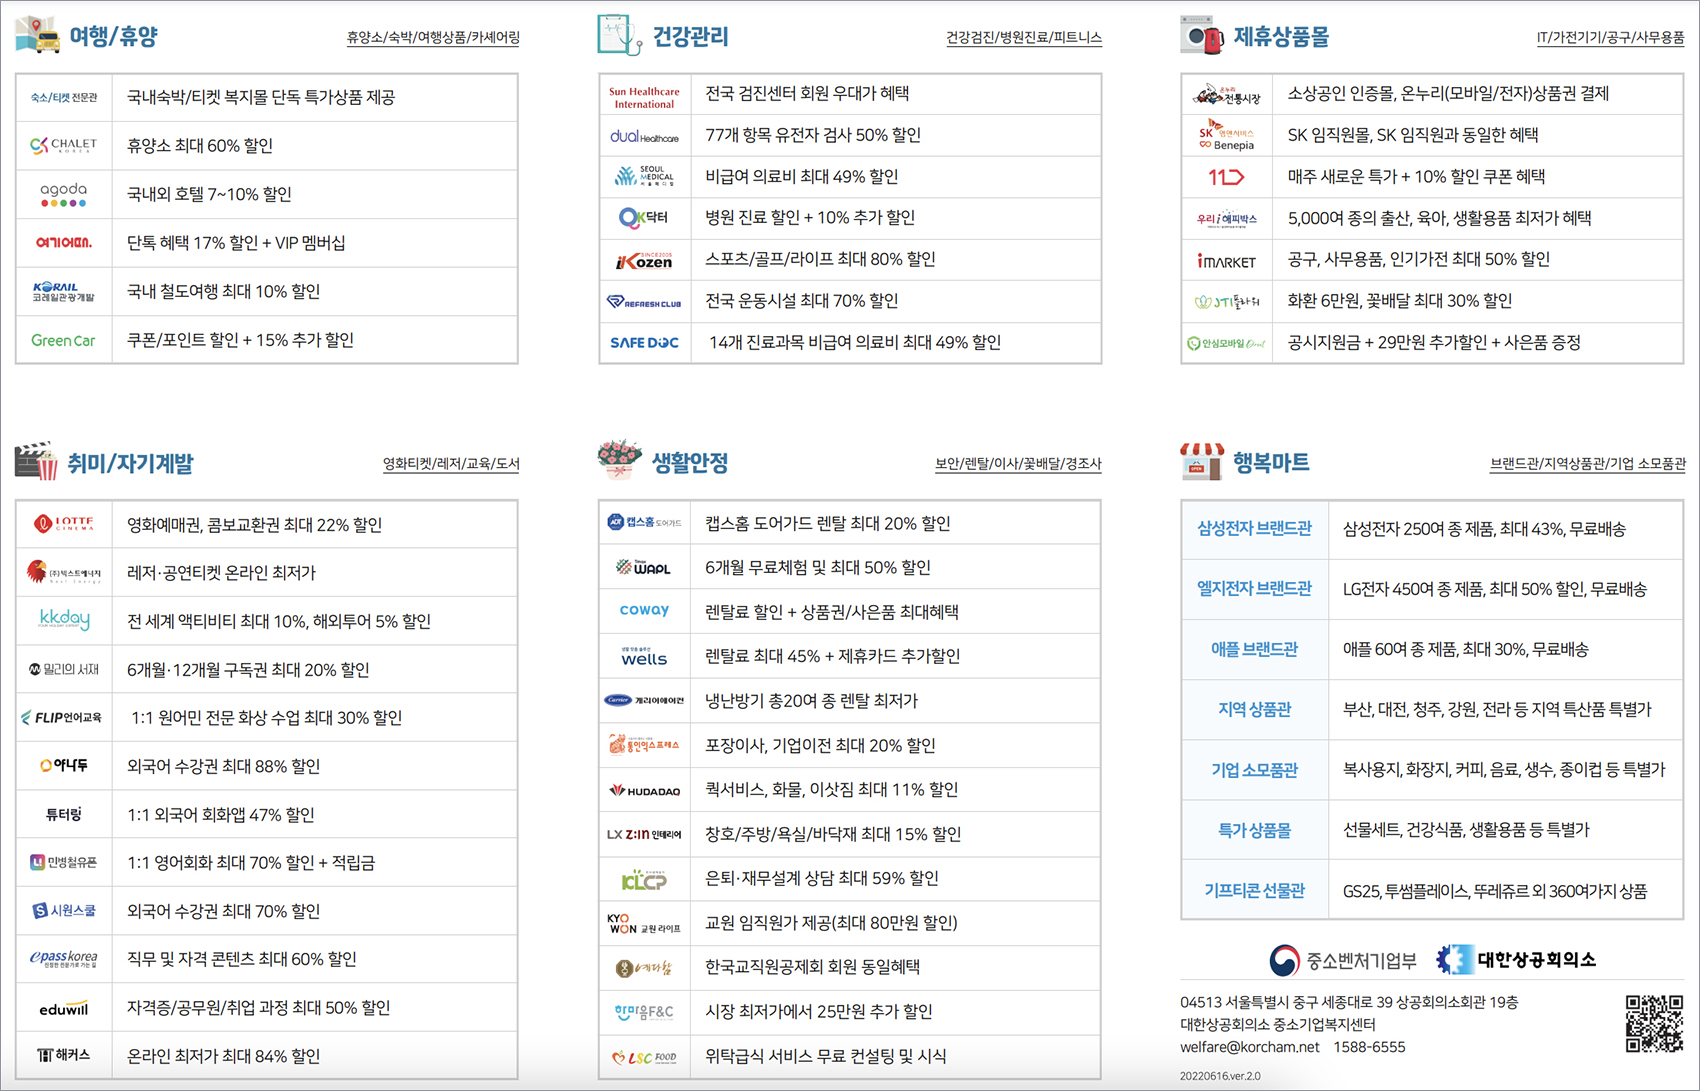Click the 튜터링 logo
Viewport: 1700px width, 1091px height.
coord(63,814)
